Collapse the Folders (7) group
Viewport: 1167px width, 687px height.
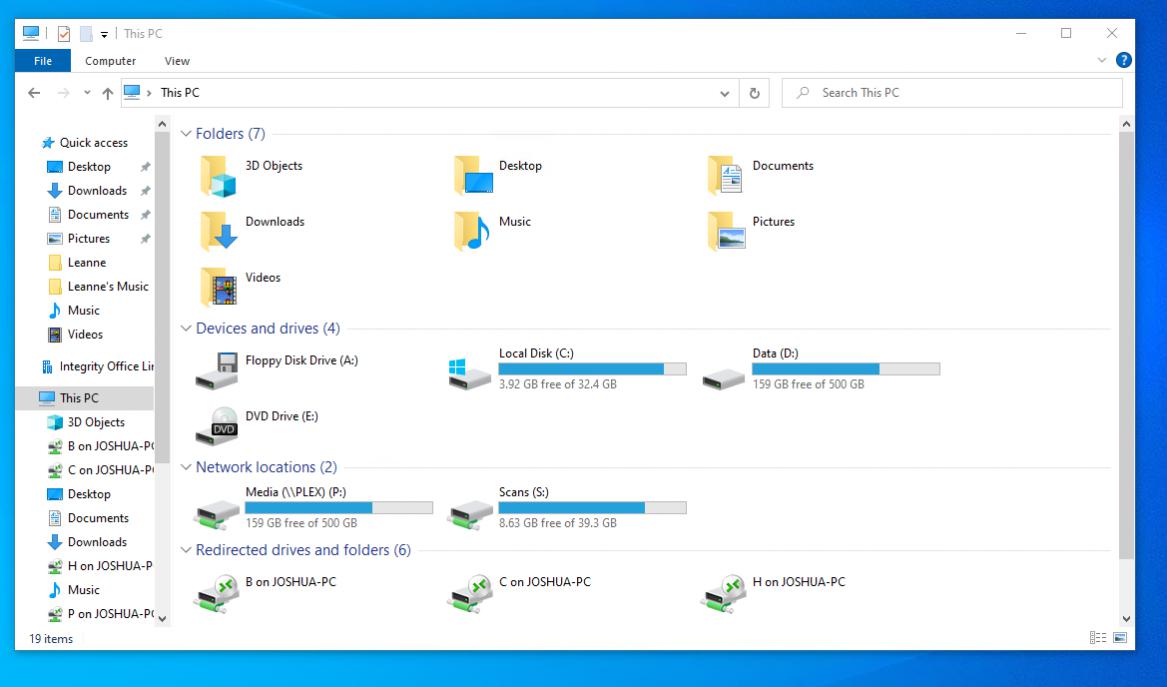186,134
